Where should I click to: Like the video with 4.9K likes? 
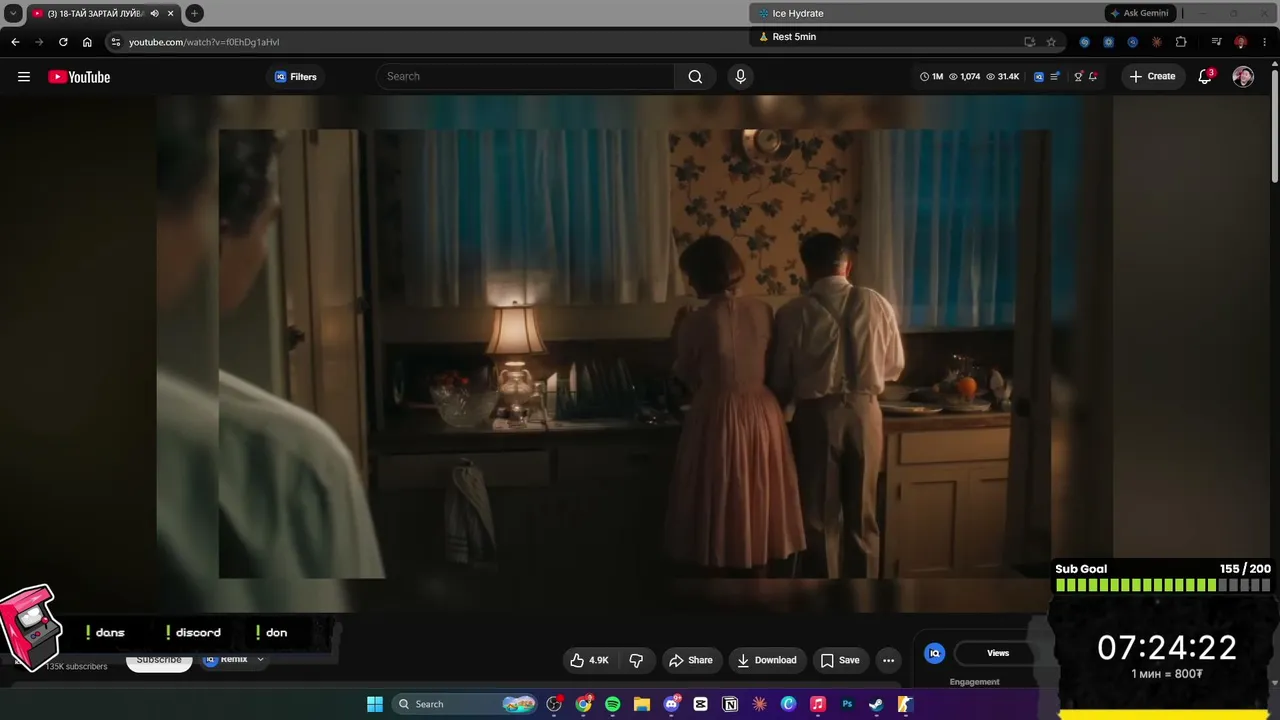coord(589,660)
